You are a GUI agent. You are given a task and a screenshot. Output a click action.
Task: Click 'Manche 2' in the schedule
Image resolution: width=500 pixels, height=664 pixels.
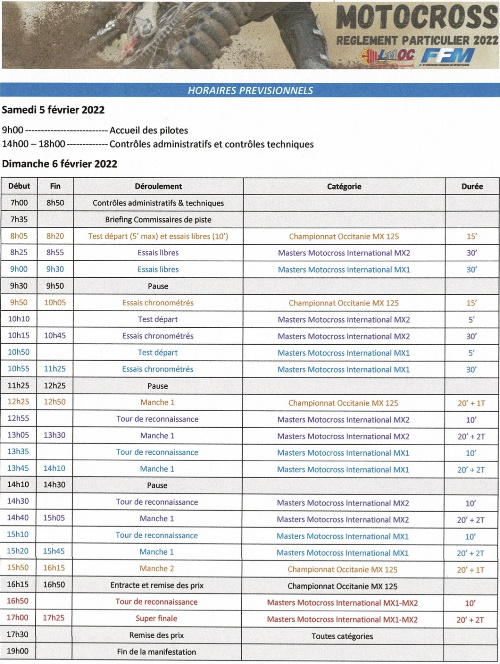[157, 568]
